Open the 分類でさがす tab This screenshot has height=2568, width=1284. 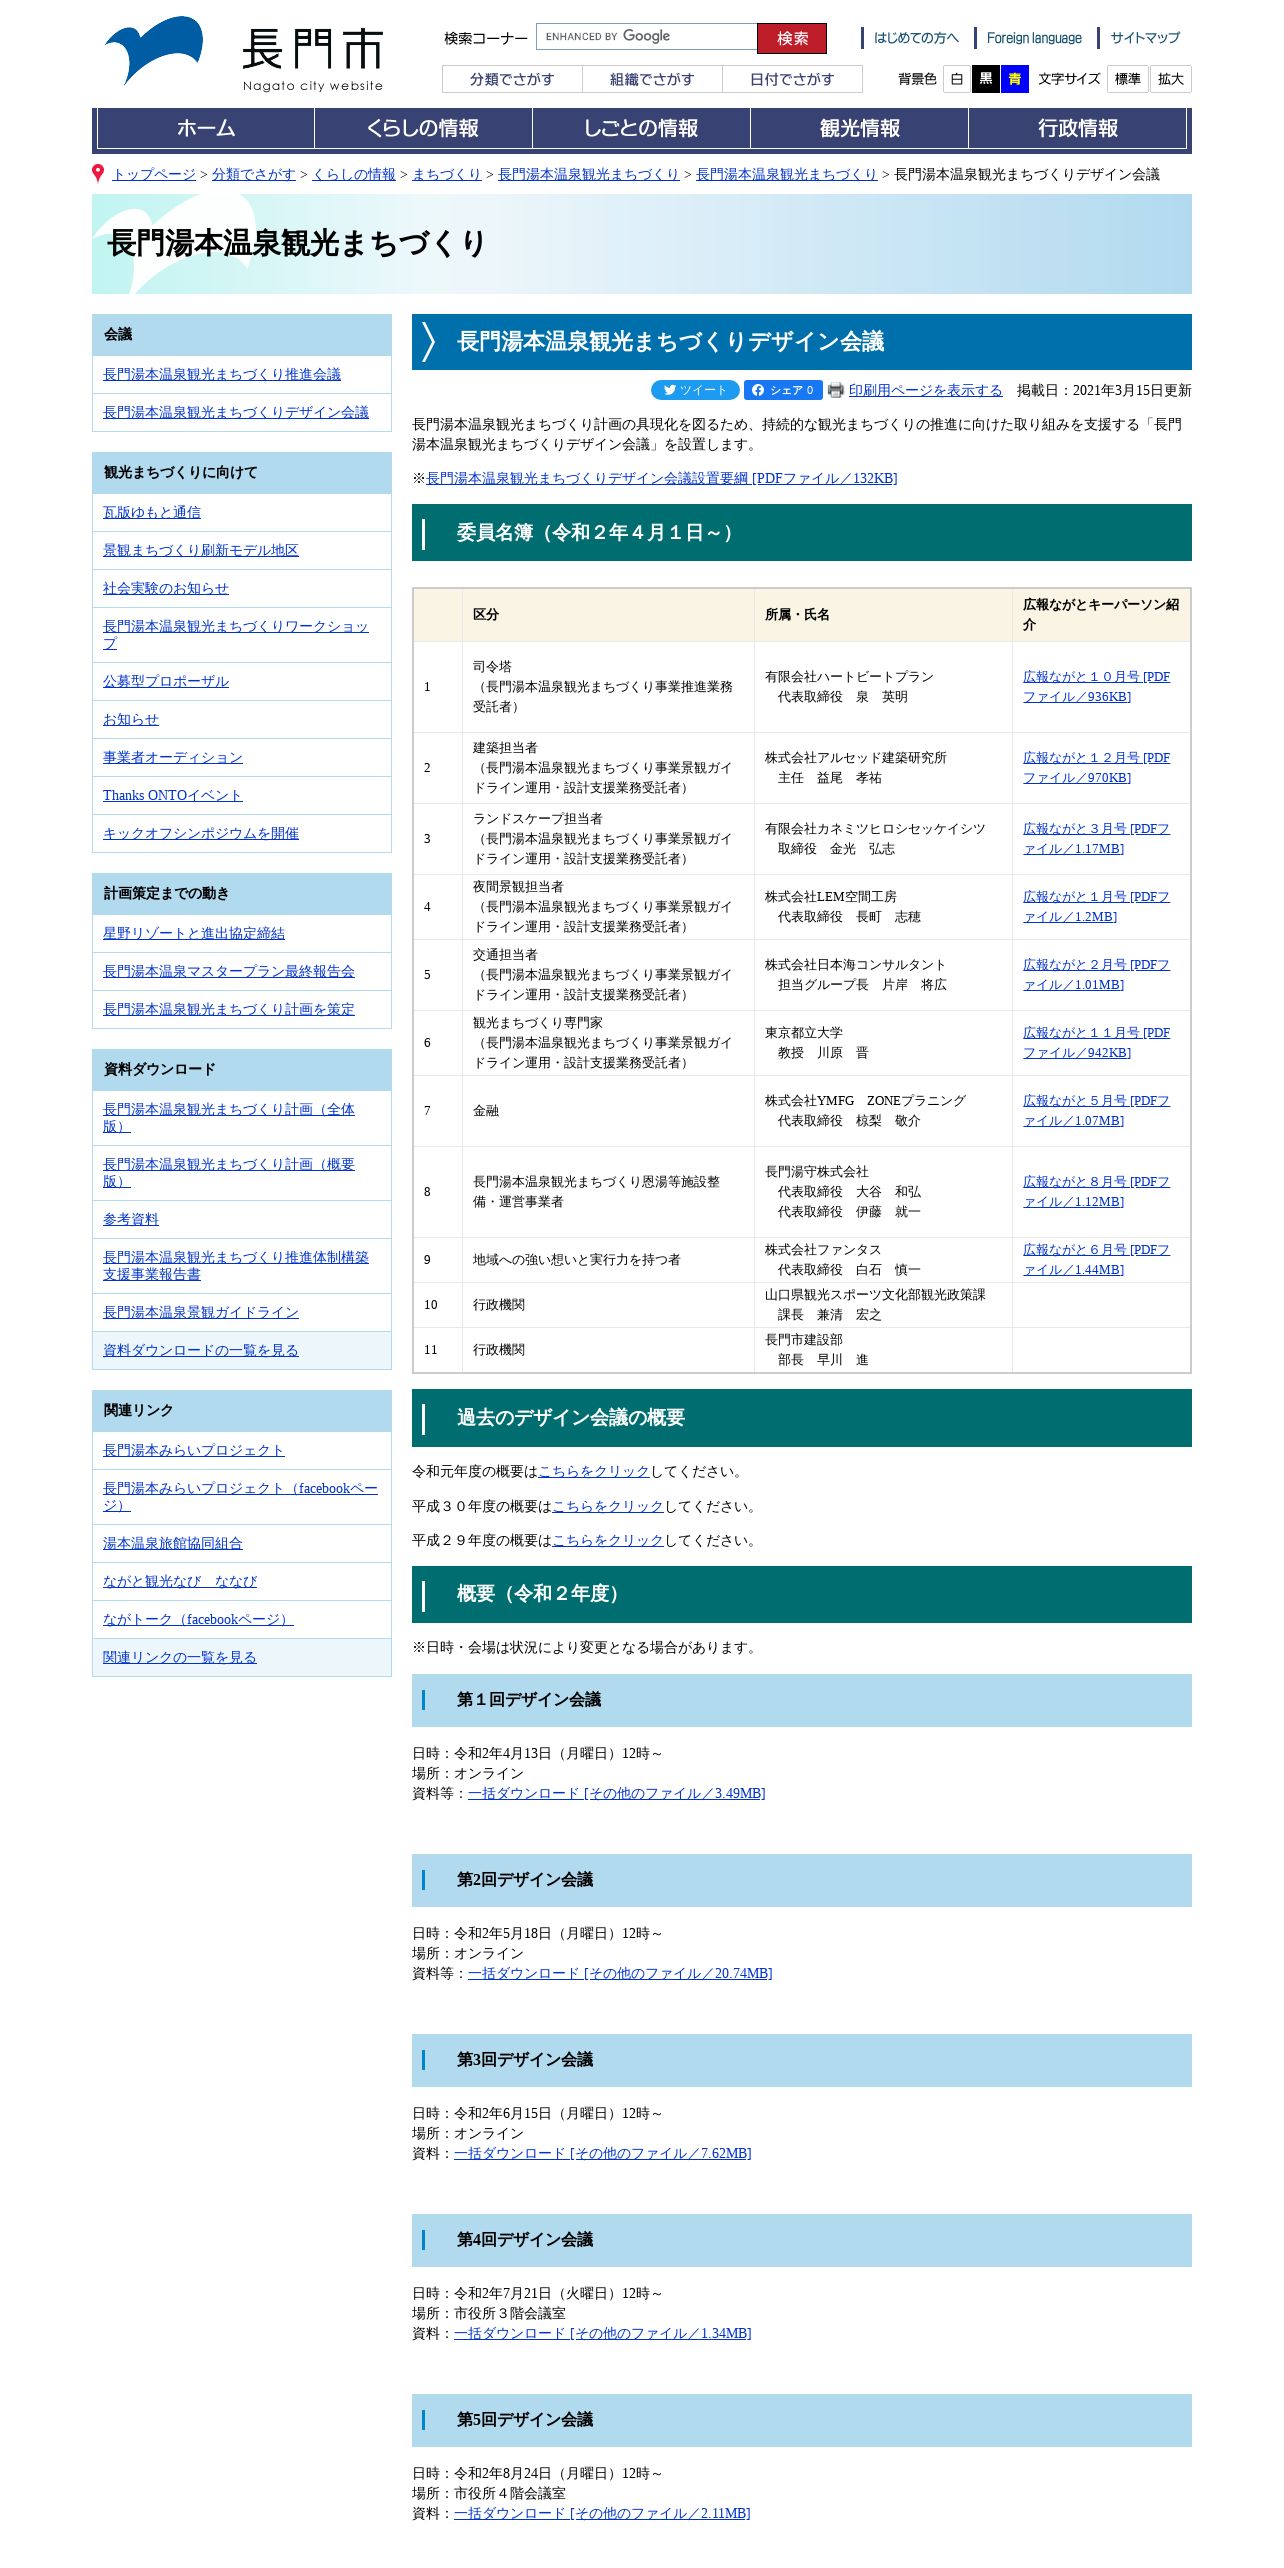(x=512, y=79)
